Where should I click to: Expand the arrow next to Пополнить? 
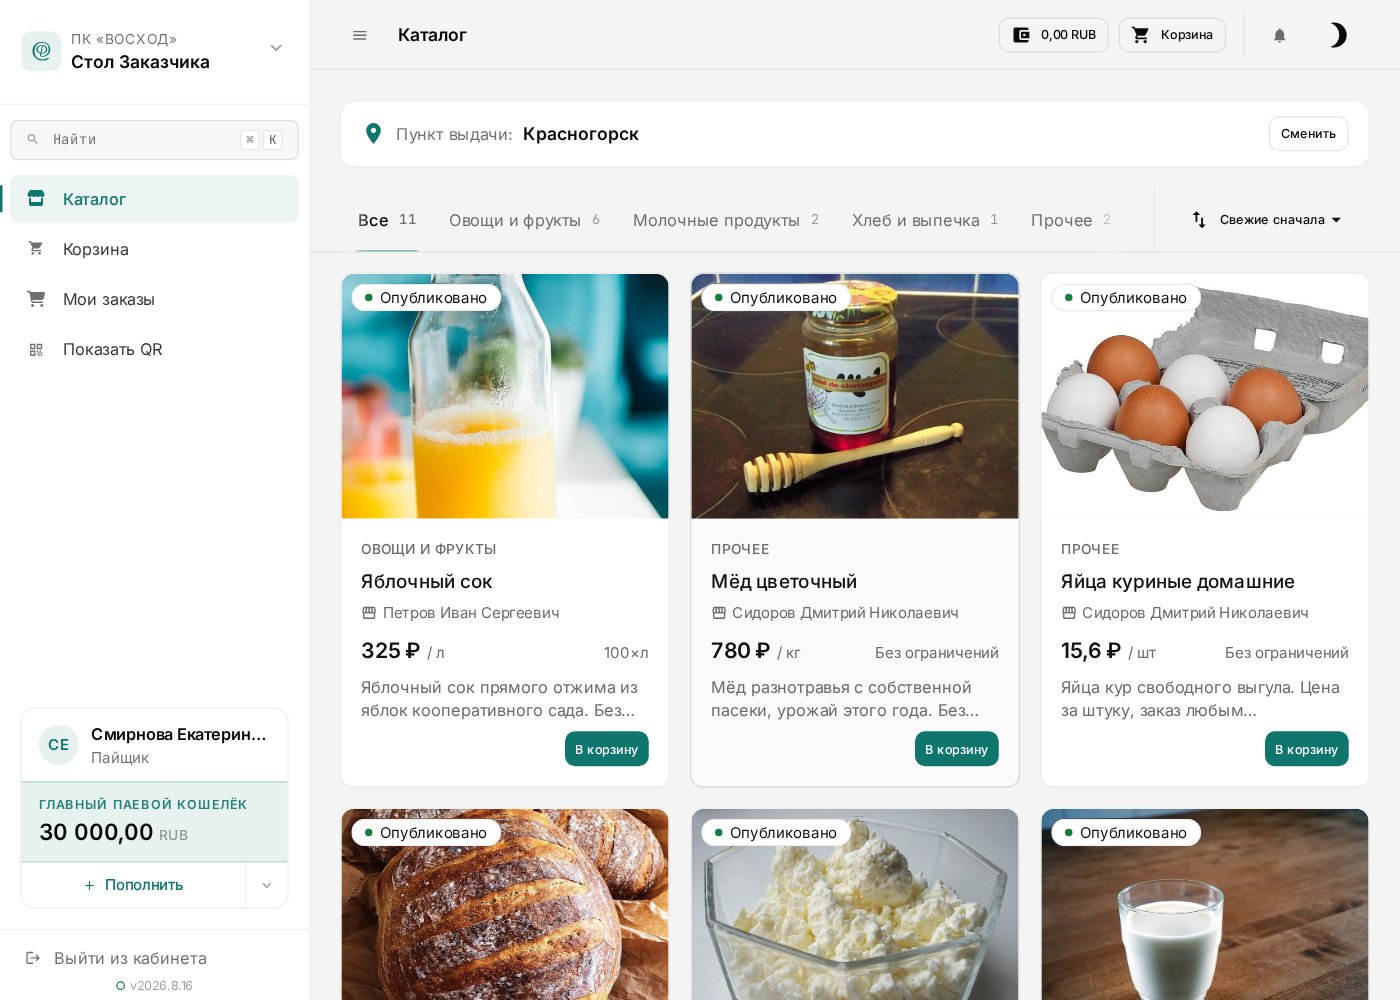pos(267,885)
